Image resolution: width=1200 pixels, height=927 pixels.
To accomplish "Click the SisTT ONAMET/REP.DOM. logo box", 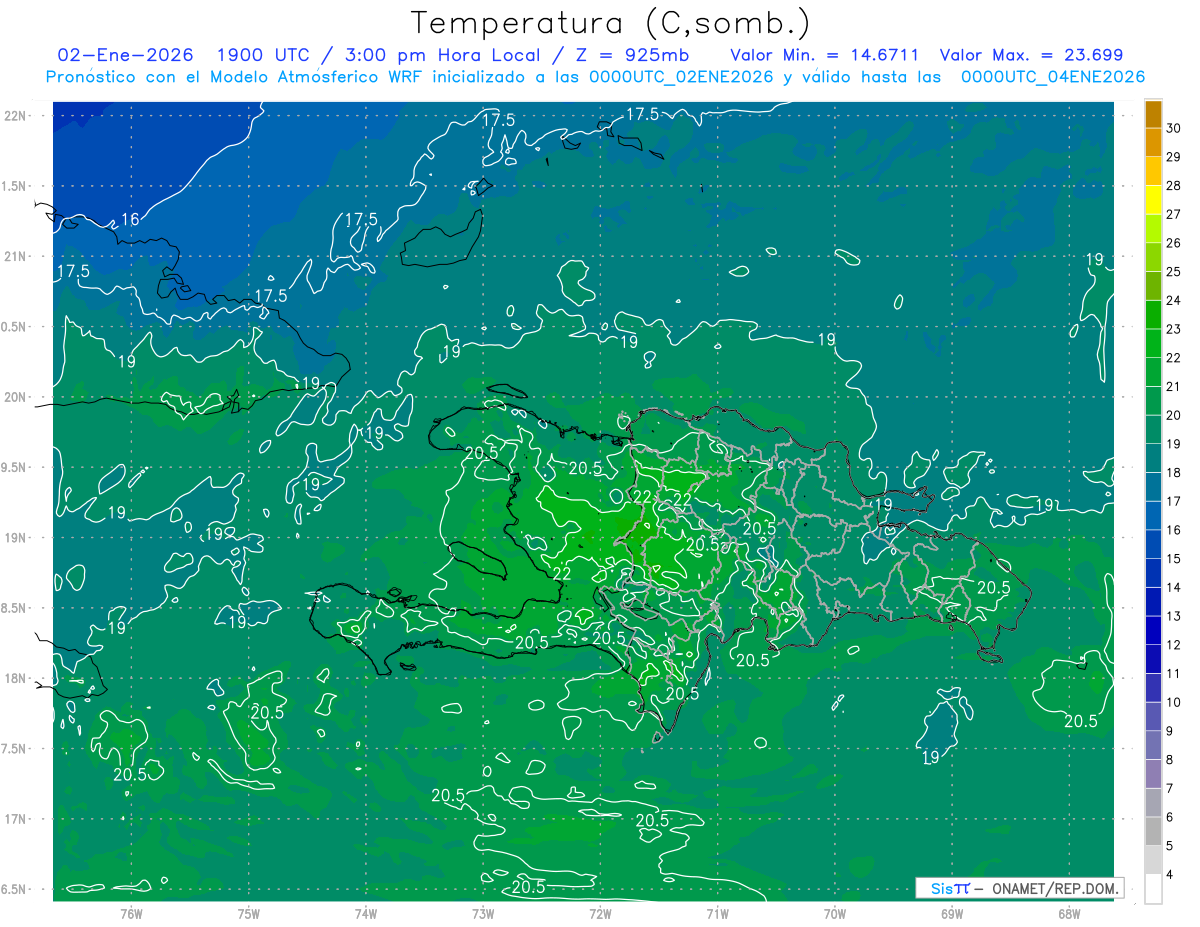I will tap(1019, 888).
